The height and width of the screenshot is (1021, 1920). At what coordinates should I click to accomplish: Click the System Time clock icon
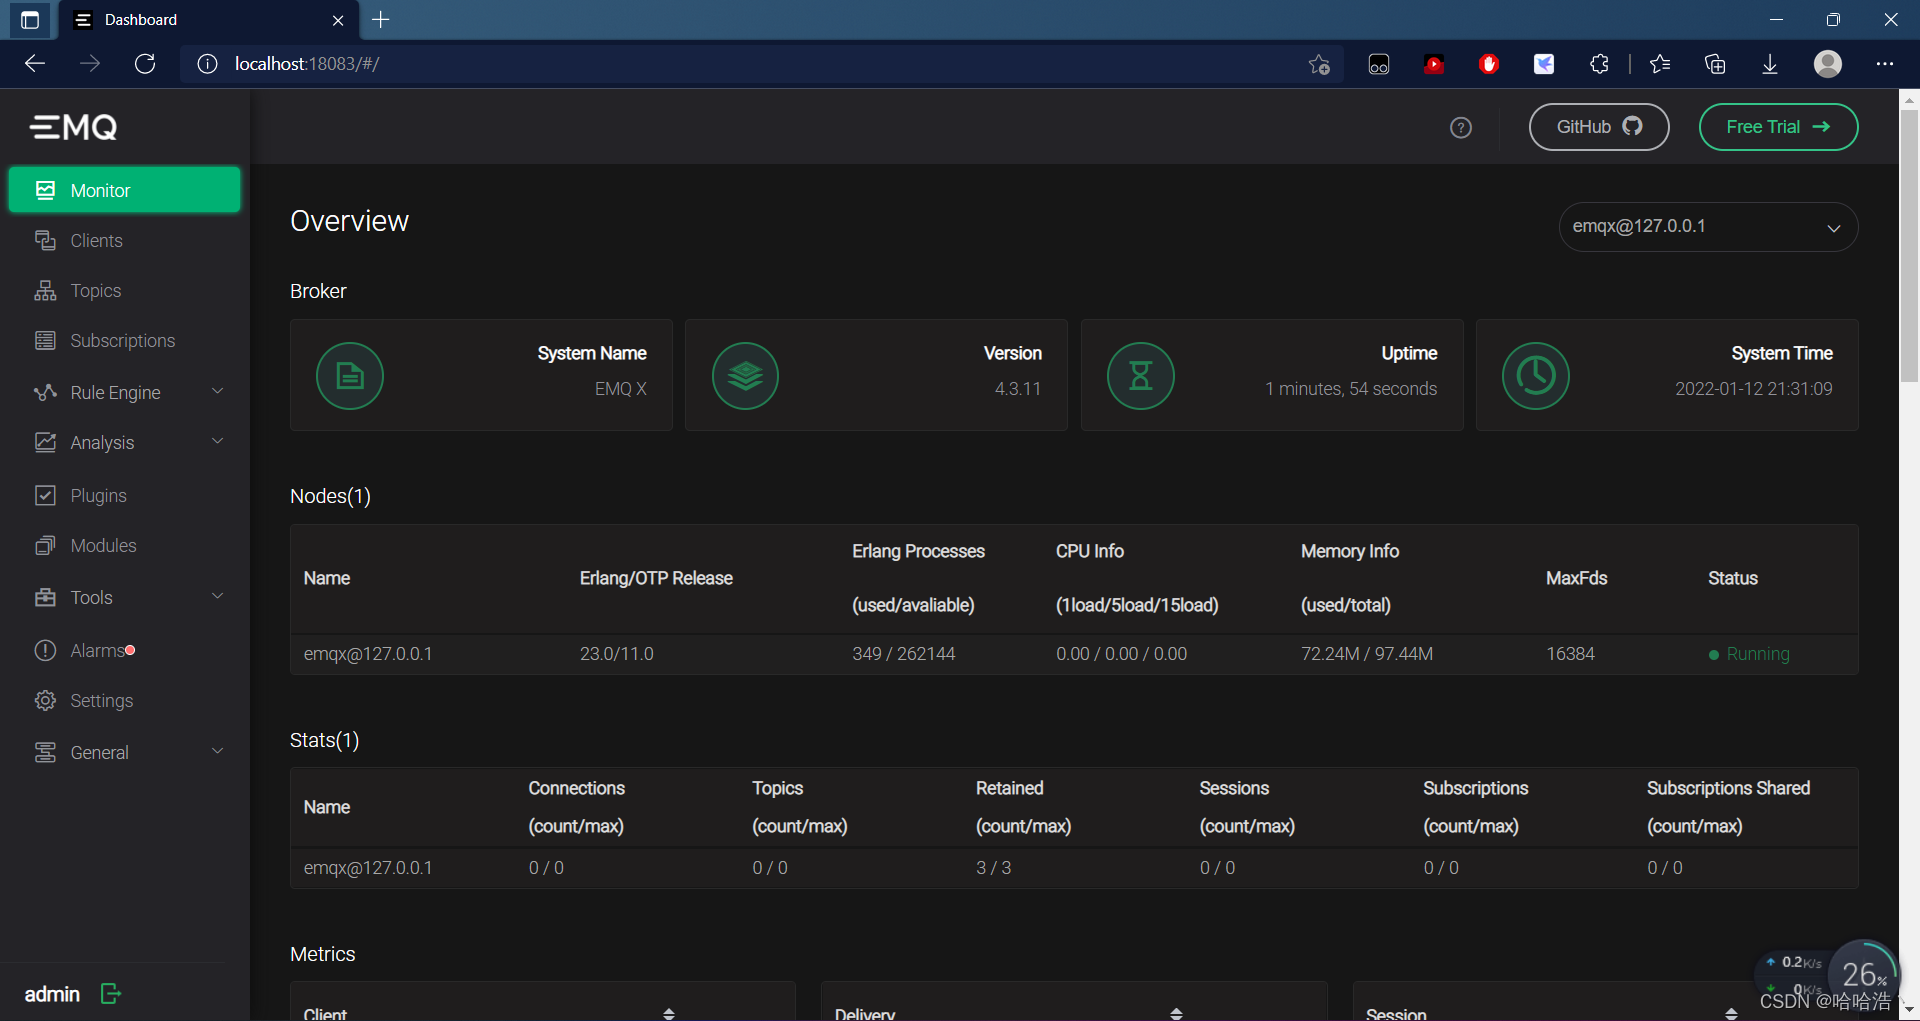[x=1536, y=376]
